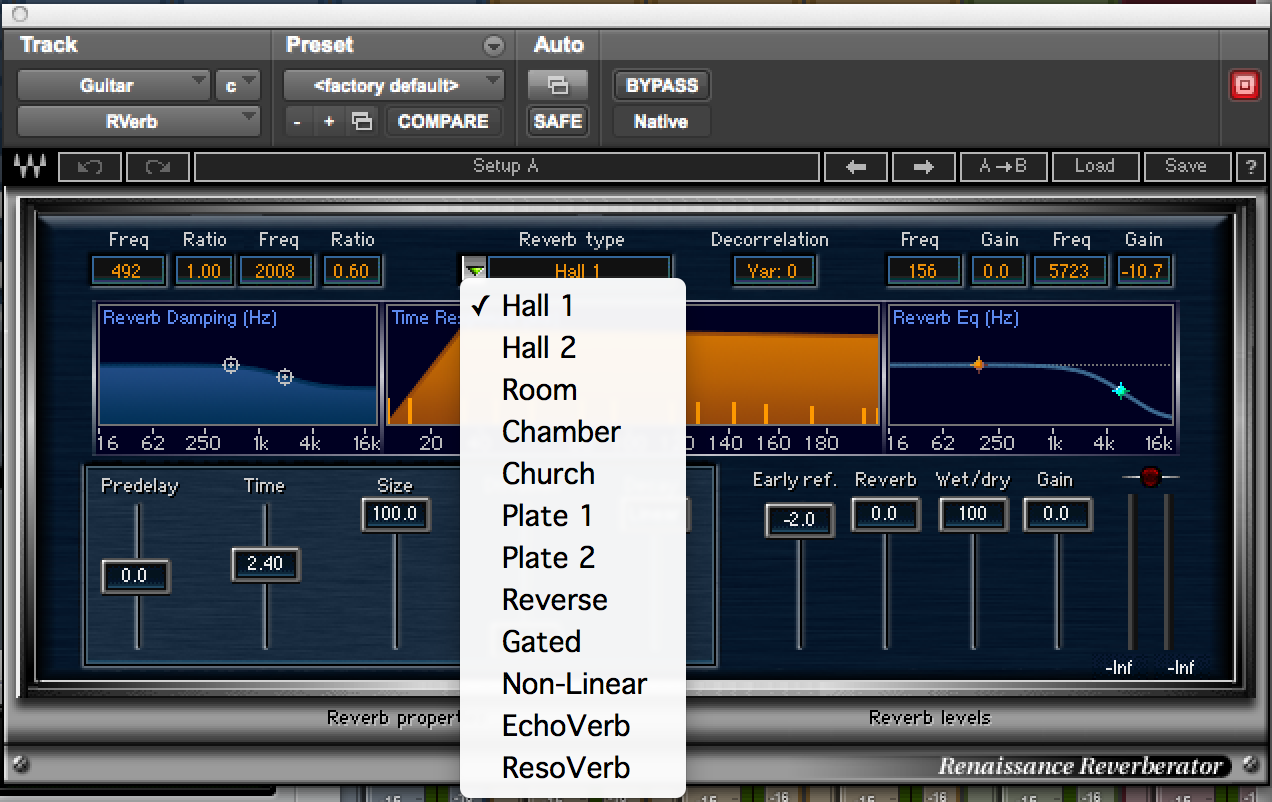Open the Preset section round menu arrow
Viewport: 1272px width, 802px height.
(x=493, y=46)
